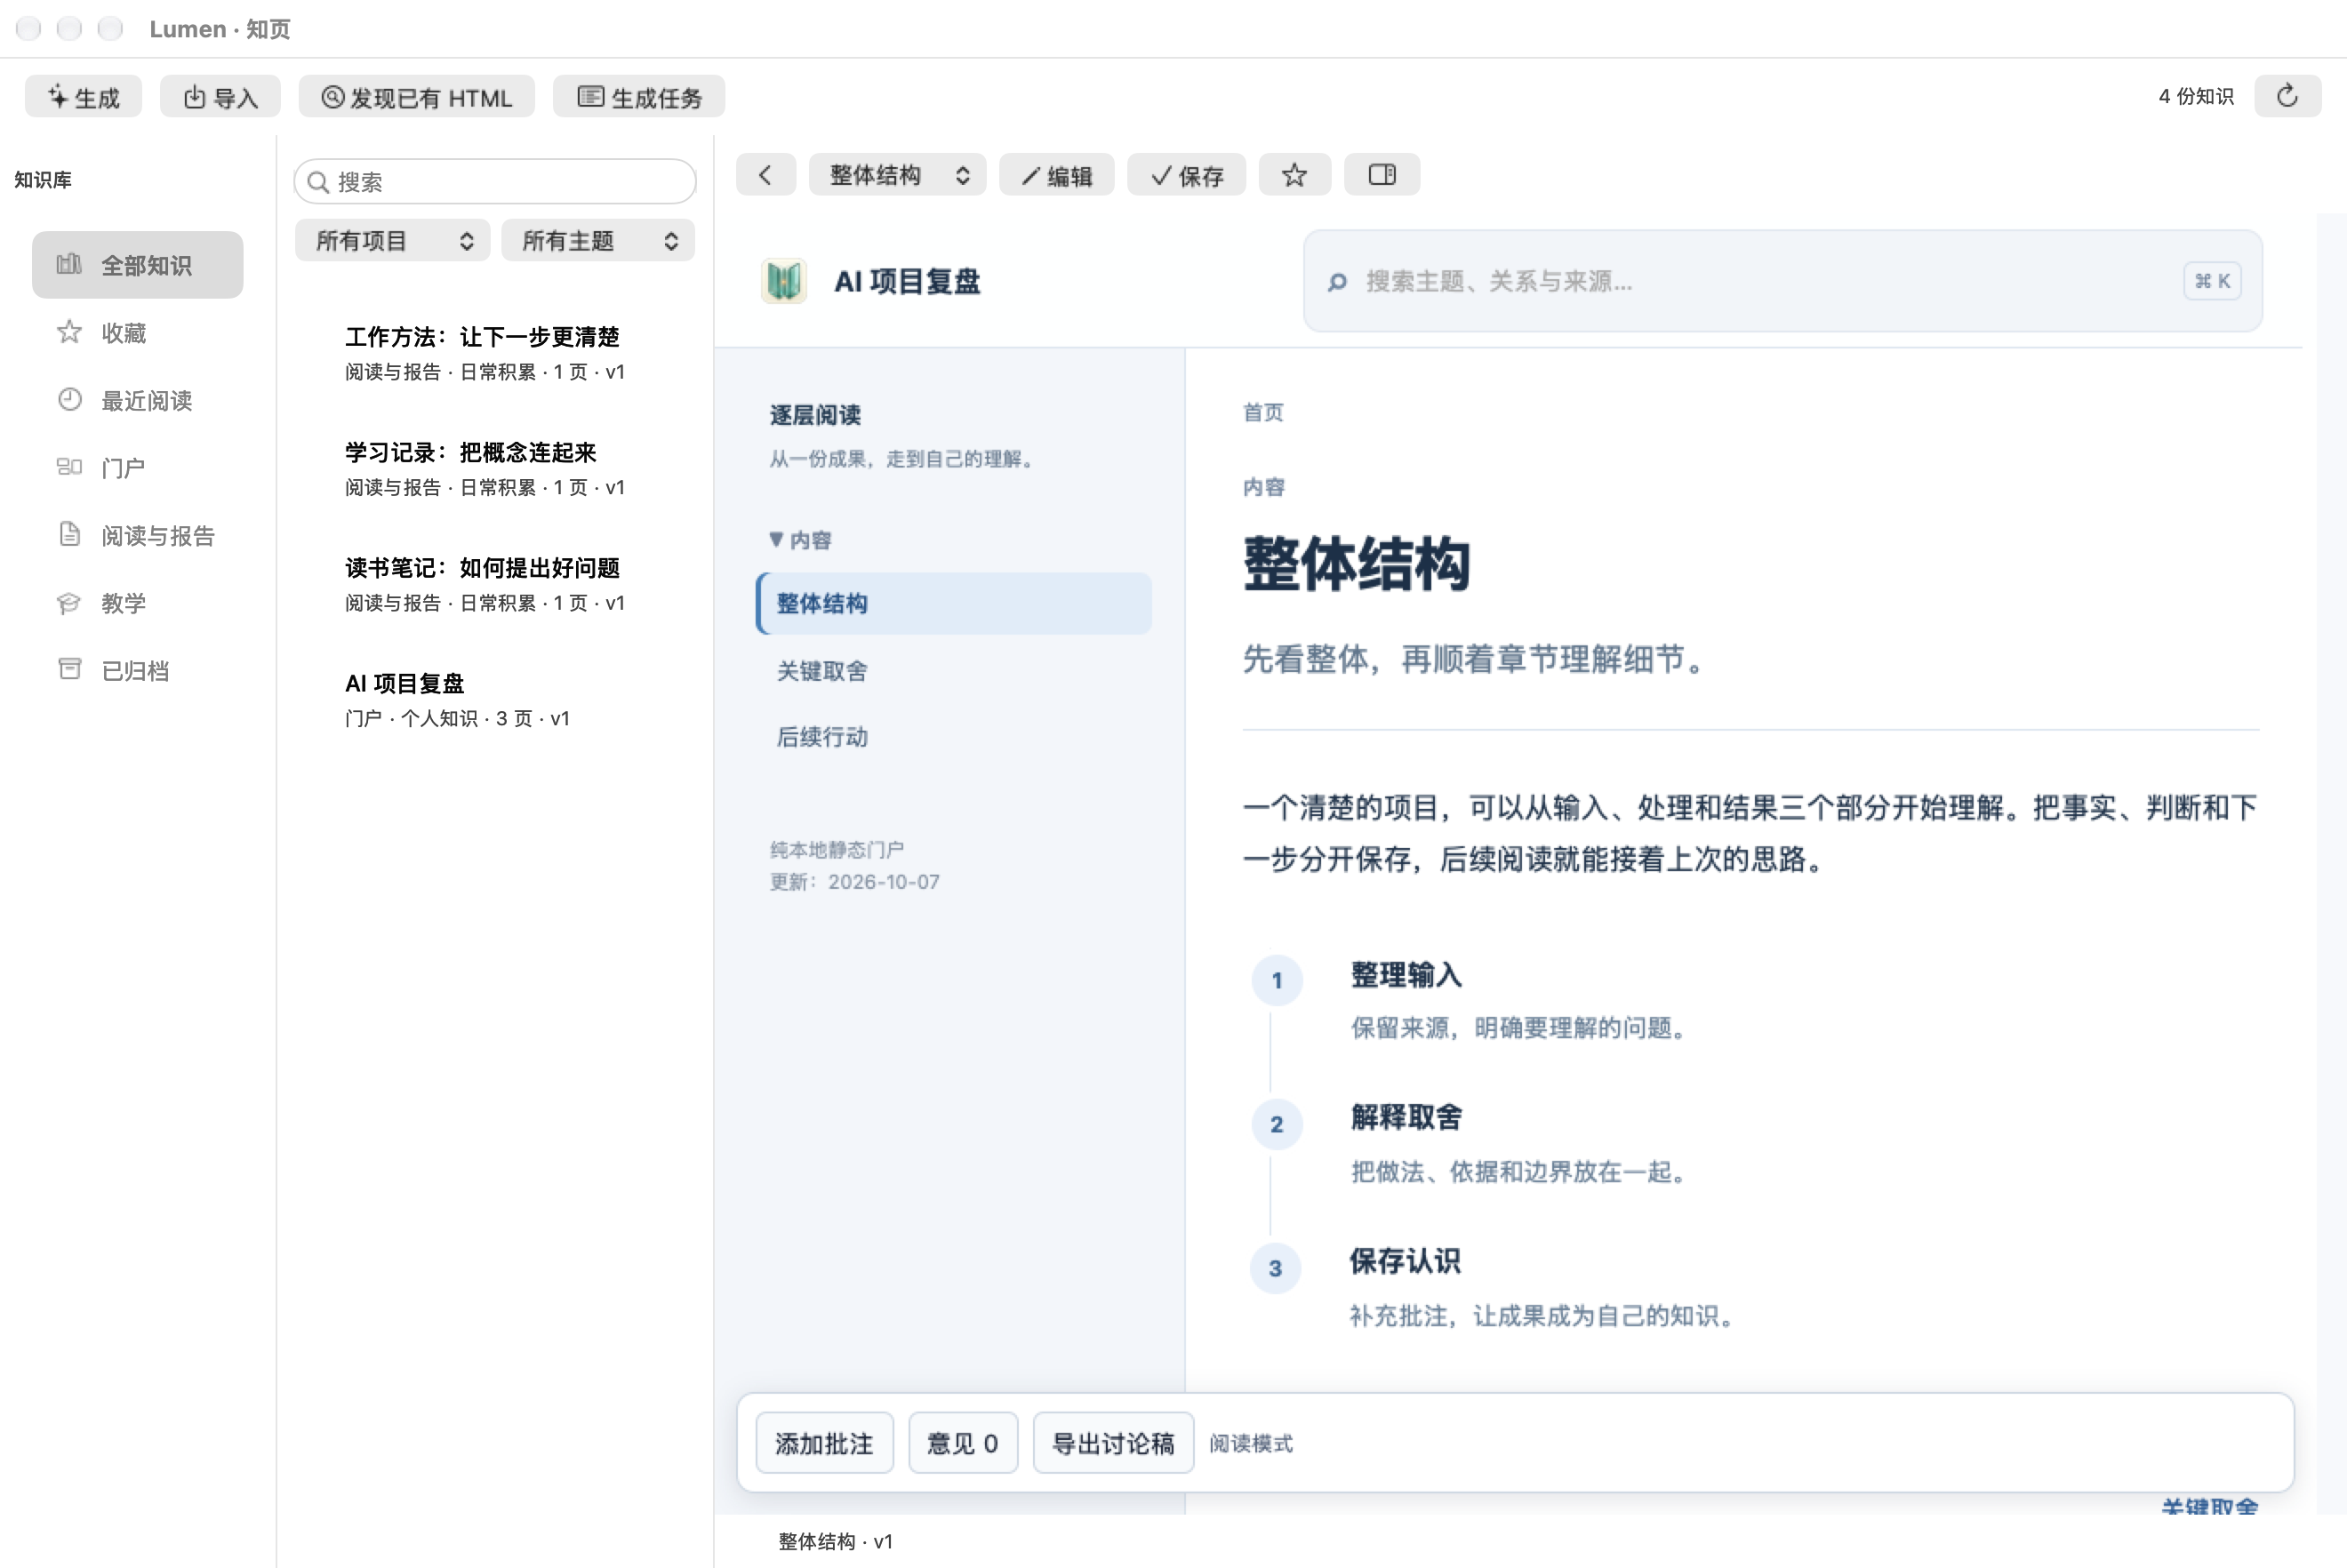Collapse the 内容 section triangle

tap(776, 539)
